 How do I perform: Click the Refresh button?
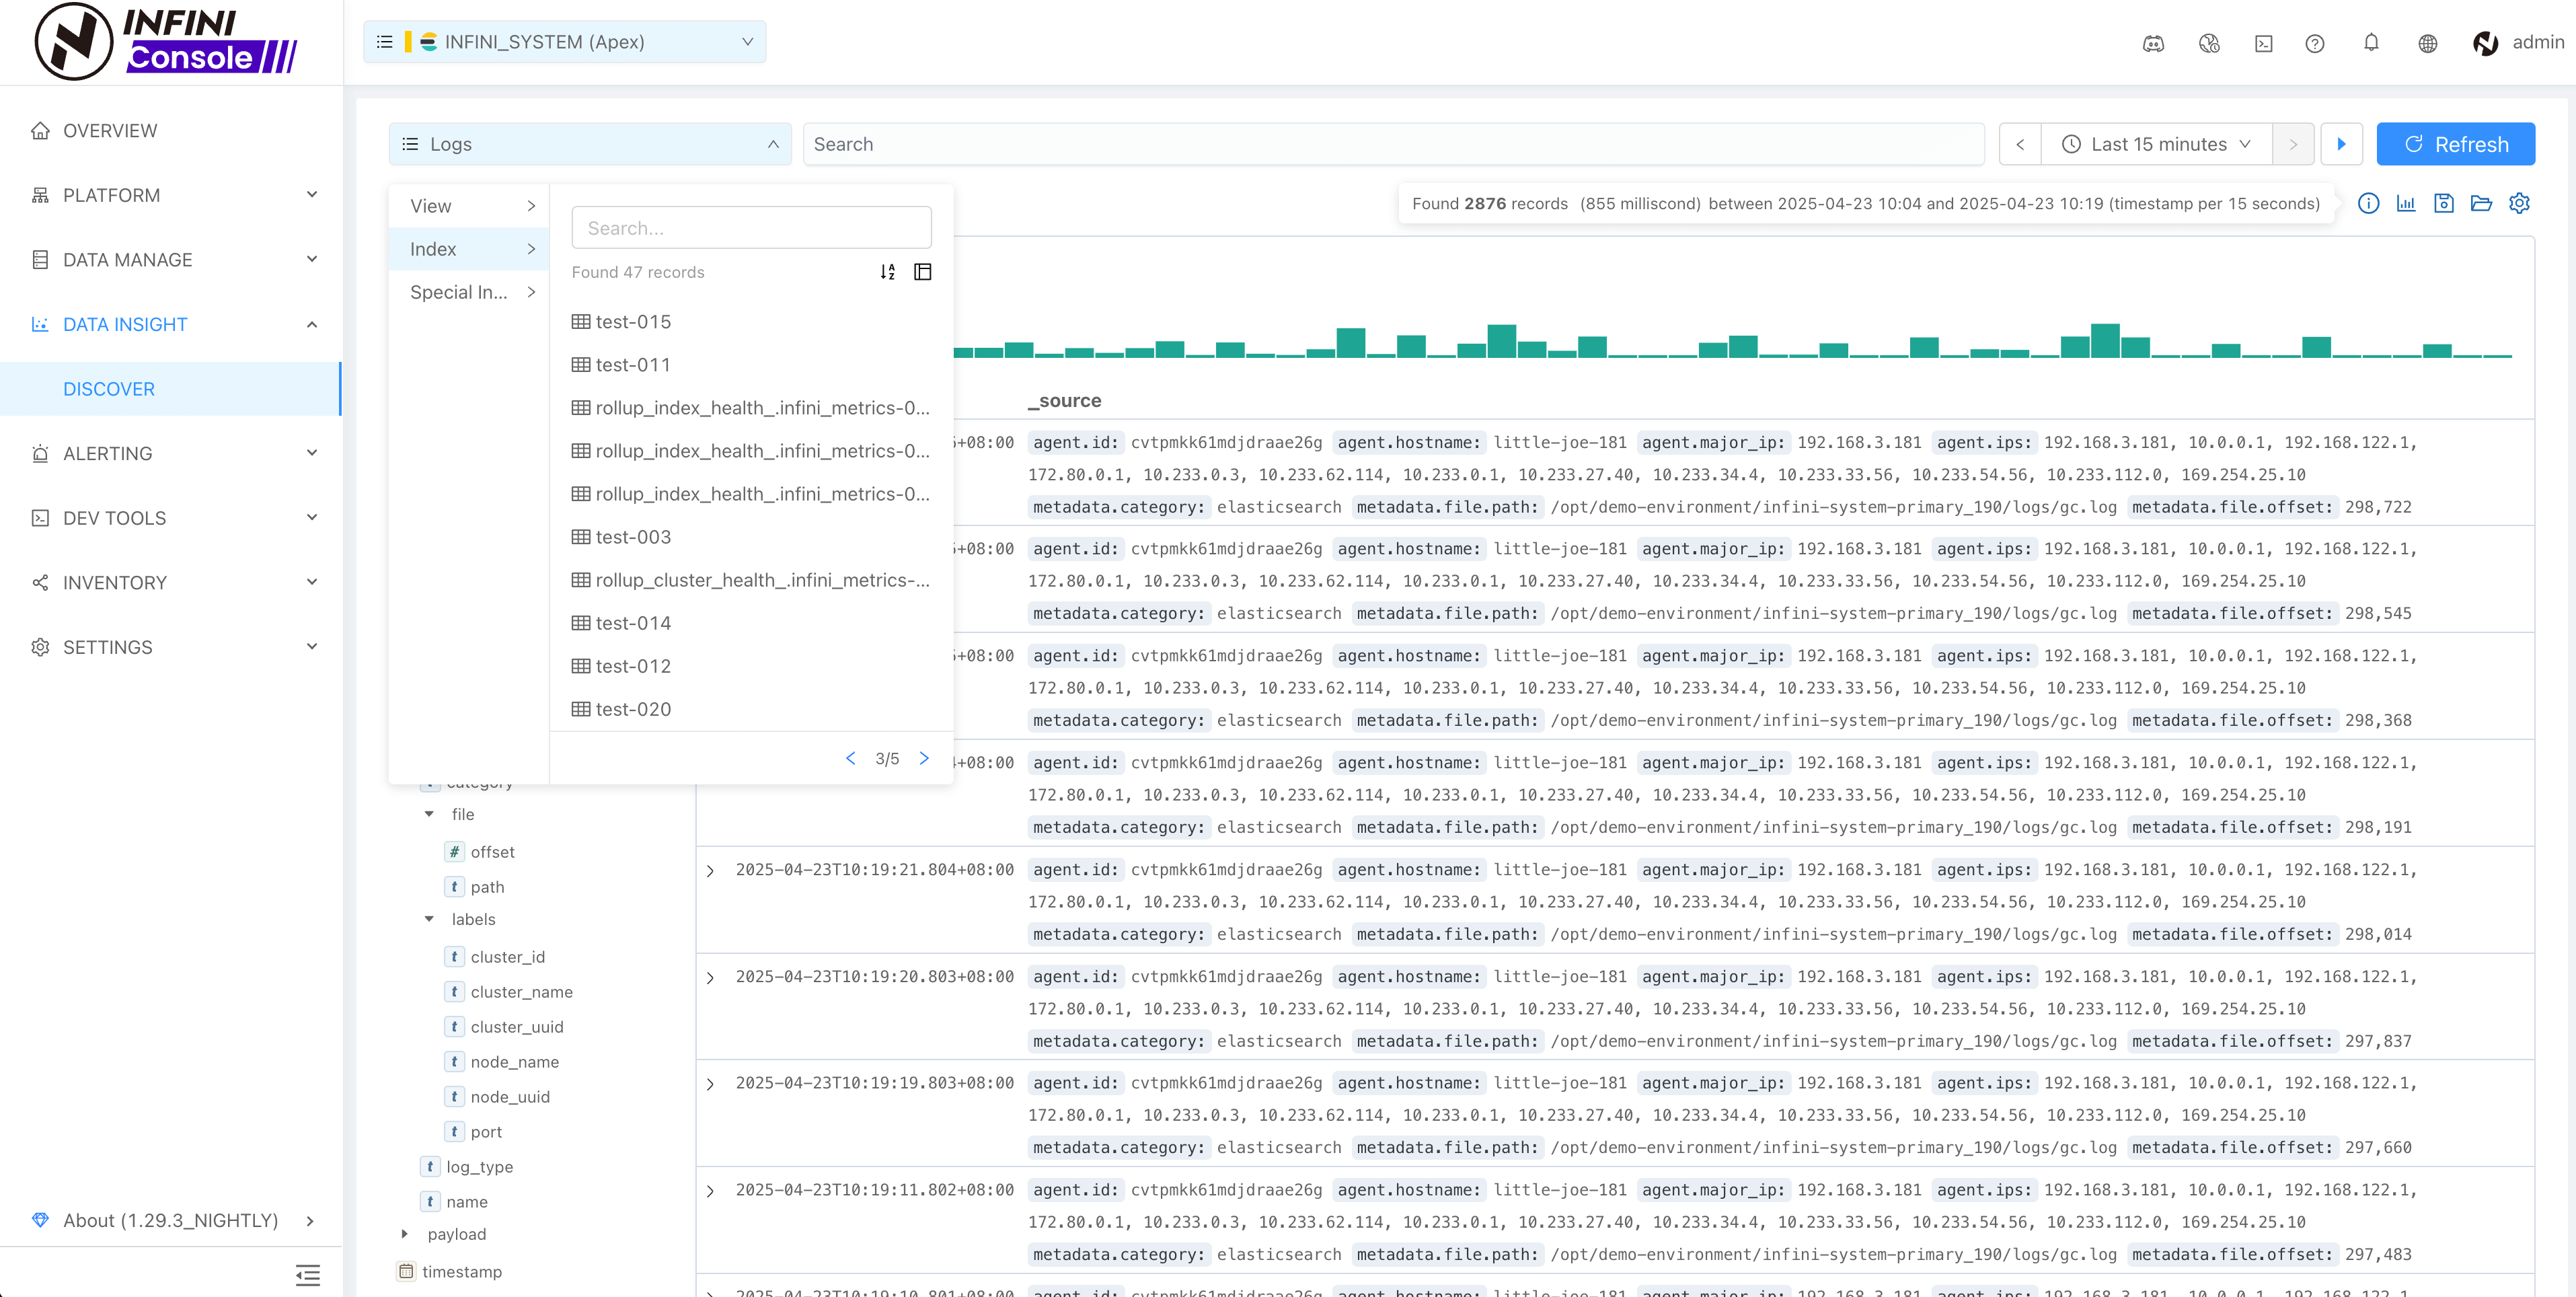(x=2455, y=144)
